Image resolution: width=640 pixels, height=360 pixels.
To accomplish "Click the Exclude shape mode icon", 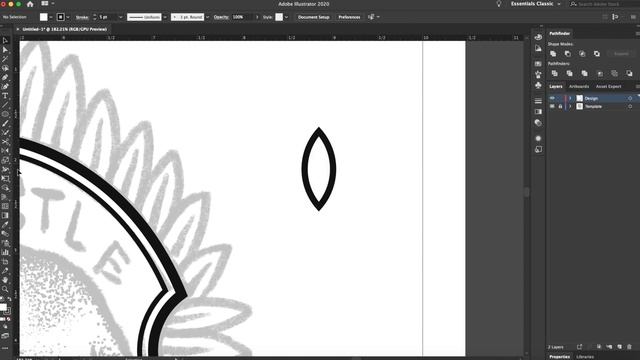I will (597, 54).
